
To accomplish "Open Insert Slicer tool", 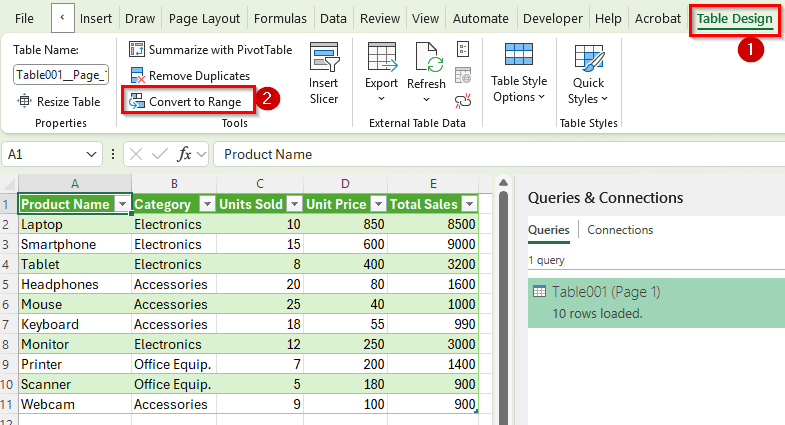I will [324, 73].
